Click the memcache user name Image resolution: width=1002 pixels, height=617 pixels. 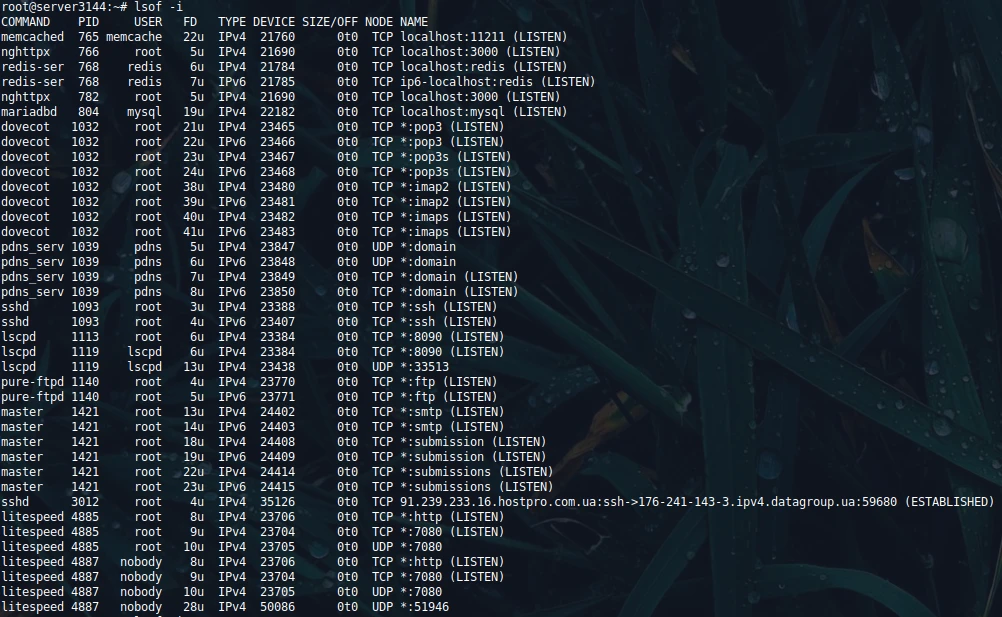click(x=133, y=37)
